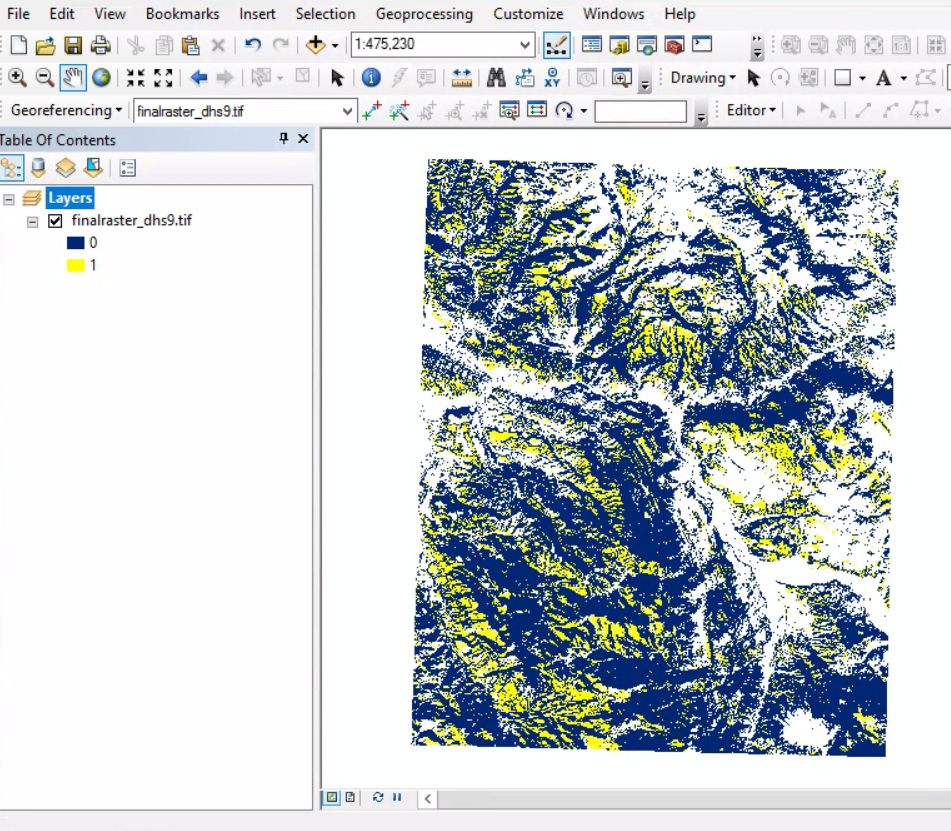Open the map scale dropdown
The image size is (951, 831).
pos(527,44)
